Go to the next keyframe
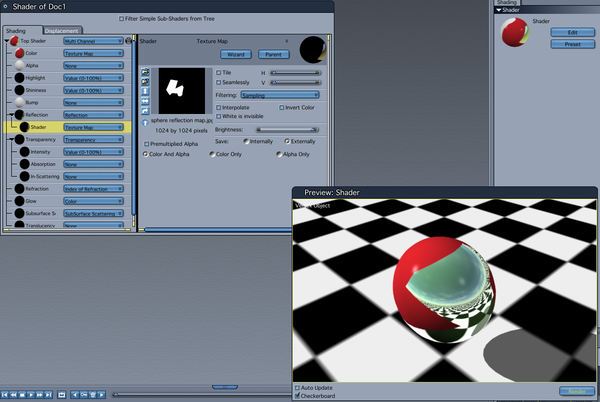The width and height of the screenshot is (600, 402). (x=101, y=394)
